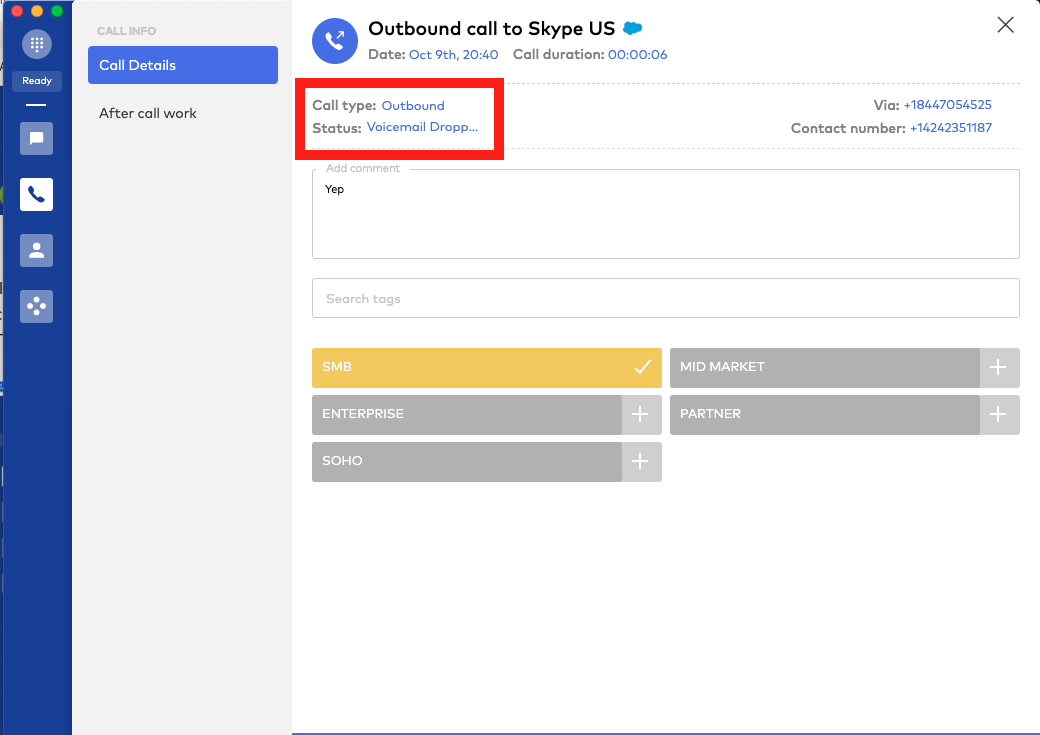Add the SOHO tag with plus

[x=641, y=462]
